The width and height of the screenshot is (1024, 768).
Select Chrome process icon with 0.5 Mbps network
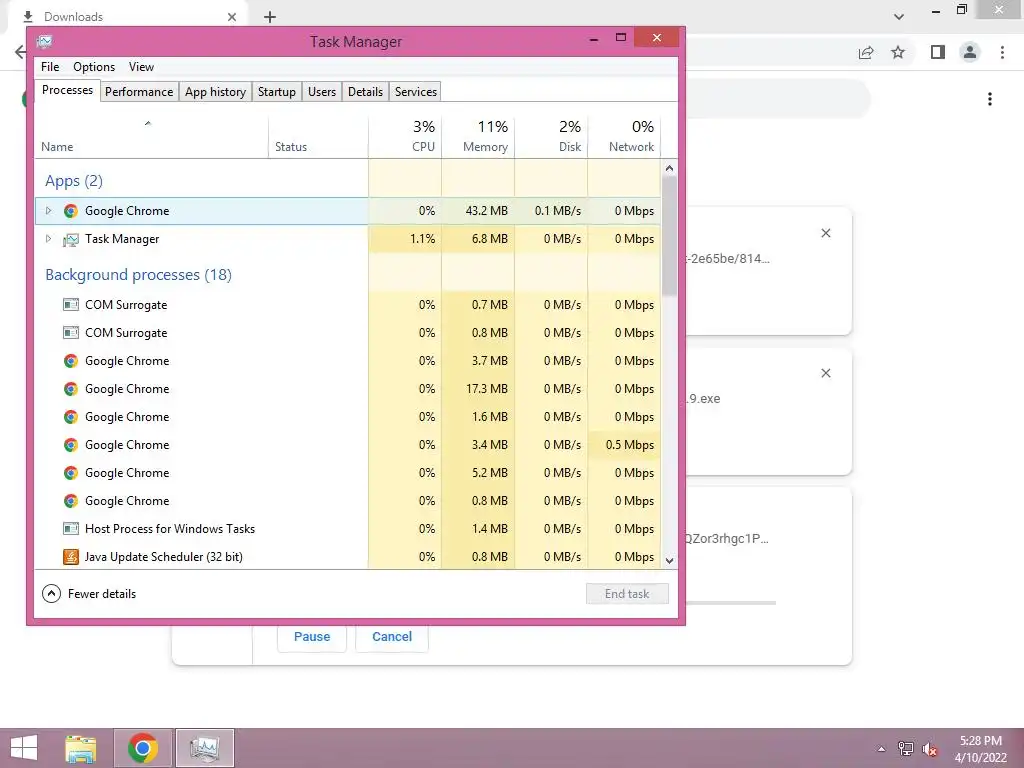(71, 445)
